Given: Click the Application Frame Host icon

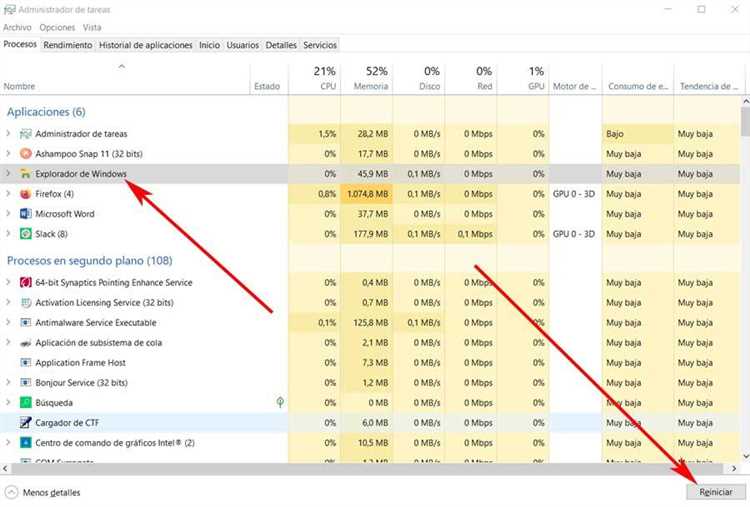Looking at the screenshot, I should click(25, 363).
